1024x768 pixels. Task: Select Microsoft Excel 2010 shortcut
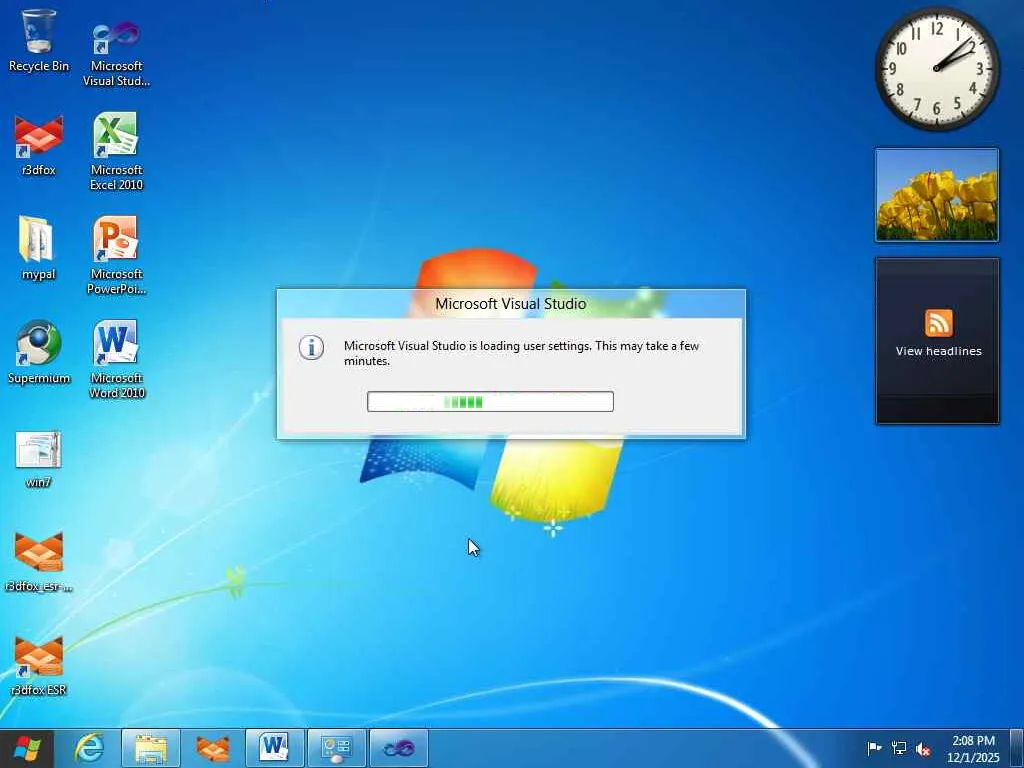(x=116, y=152)
